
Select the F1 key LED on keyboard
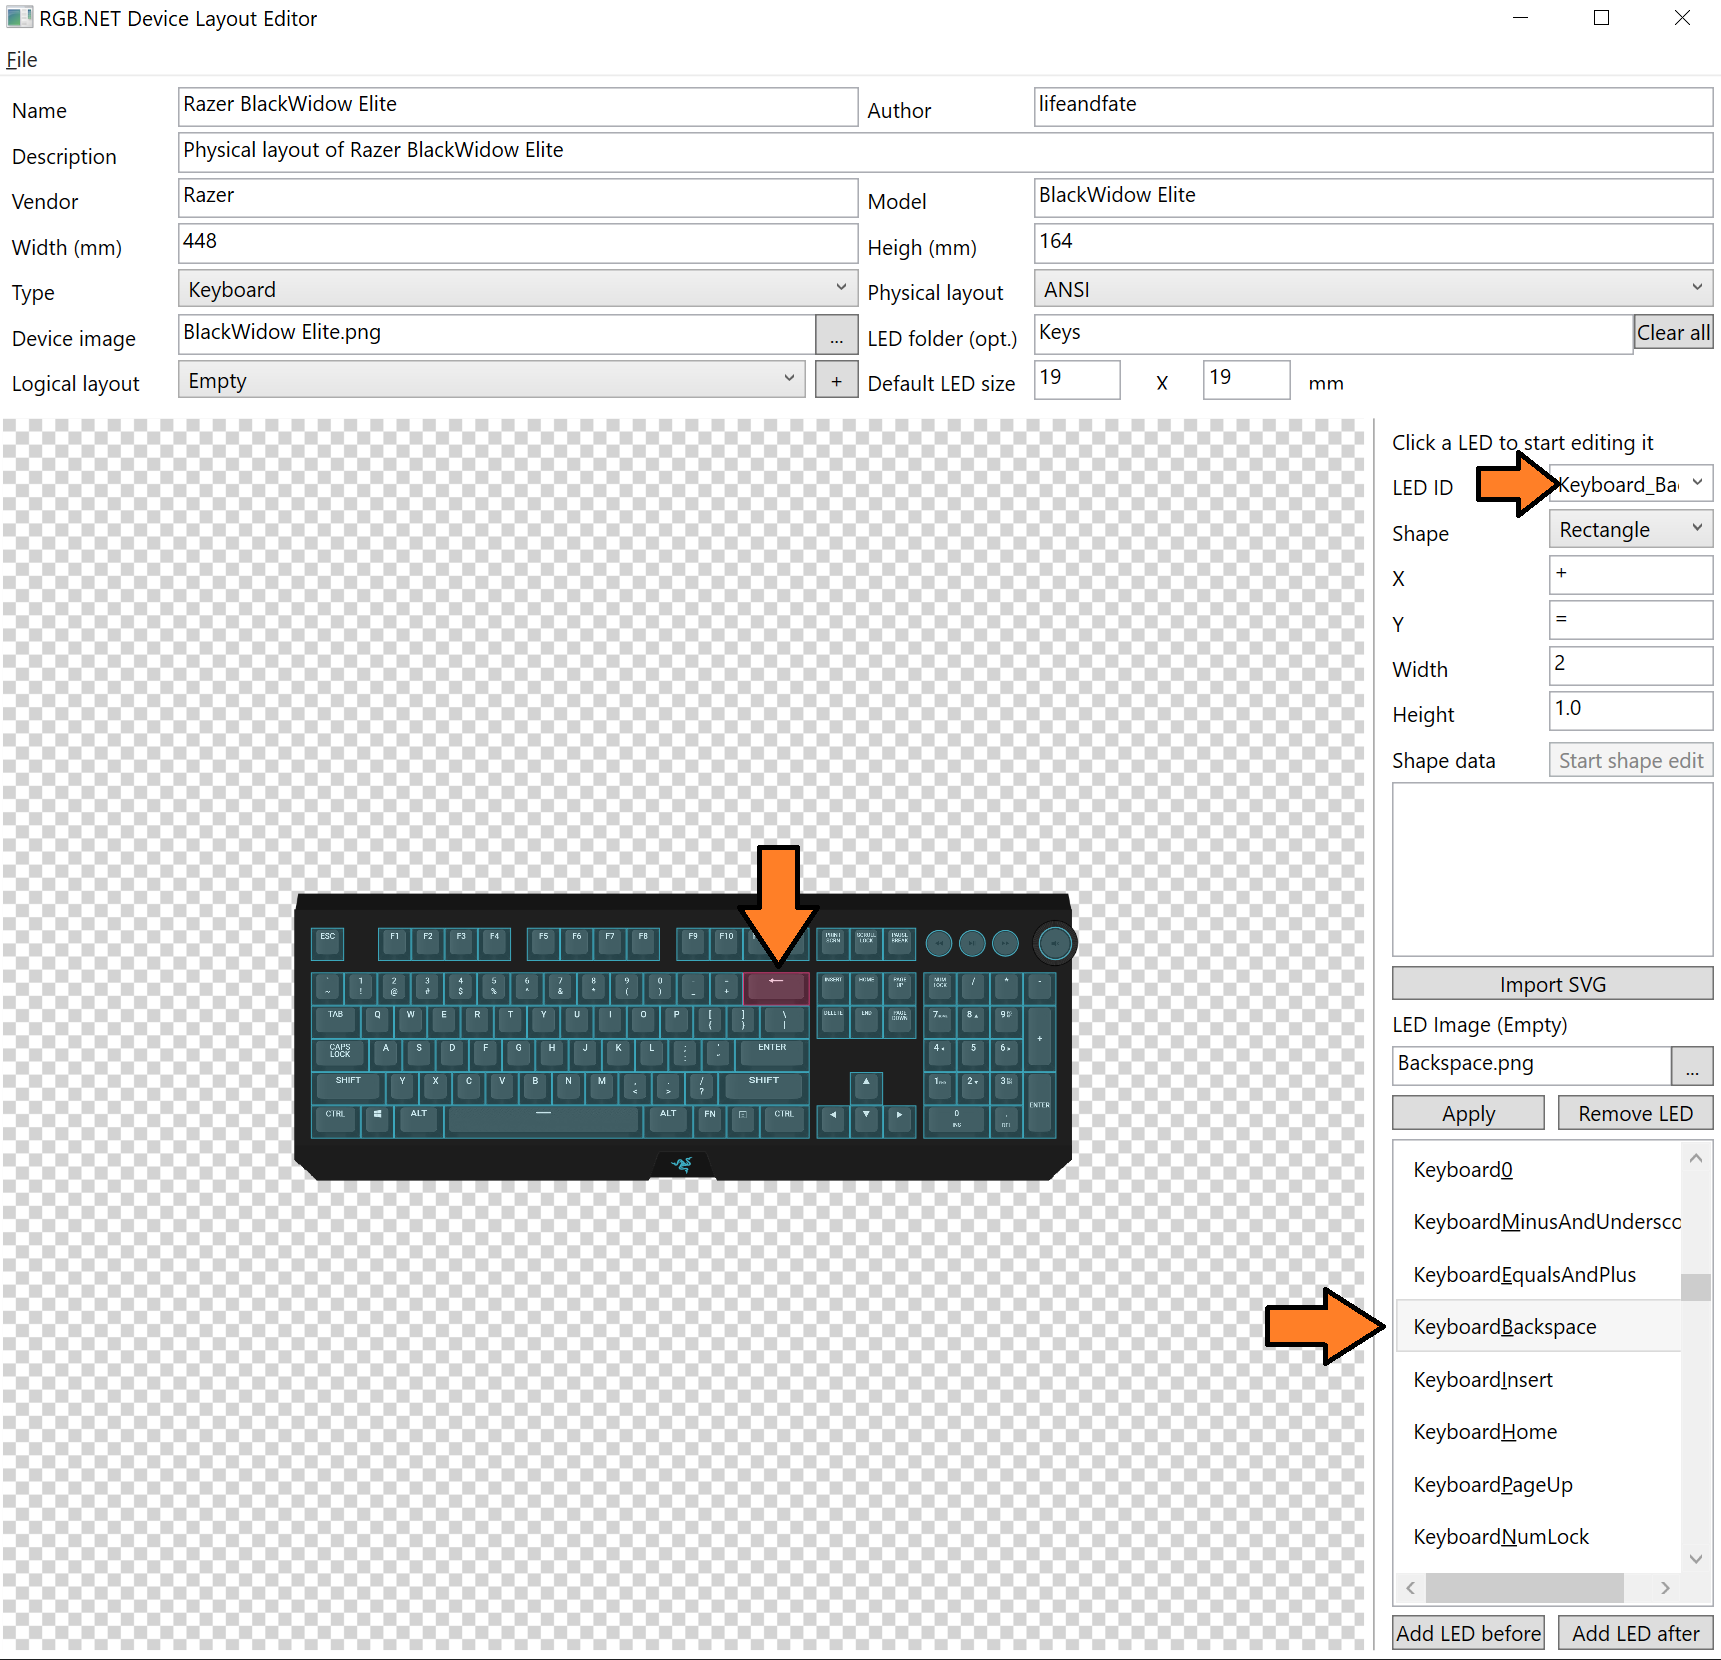click(x=394, y=942)
